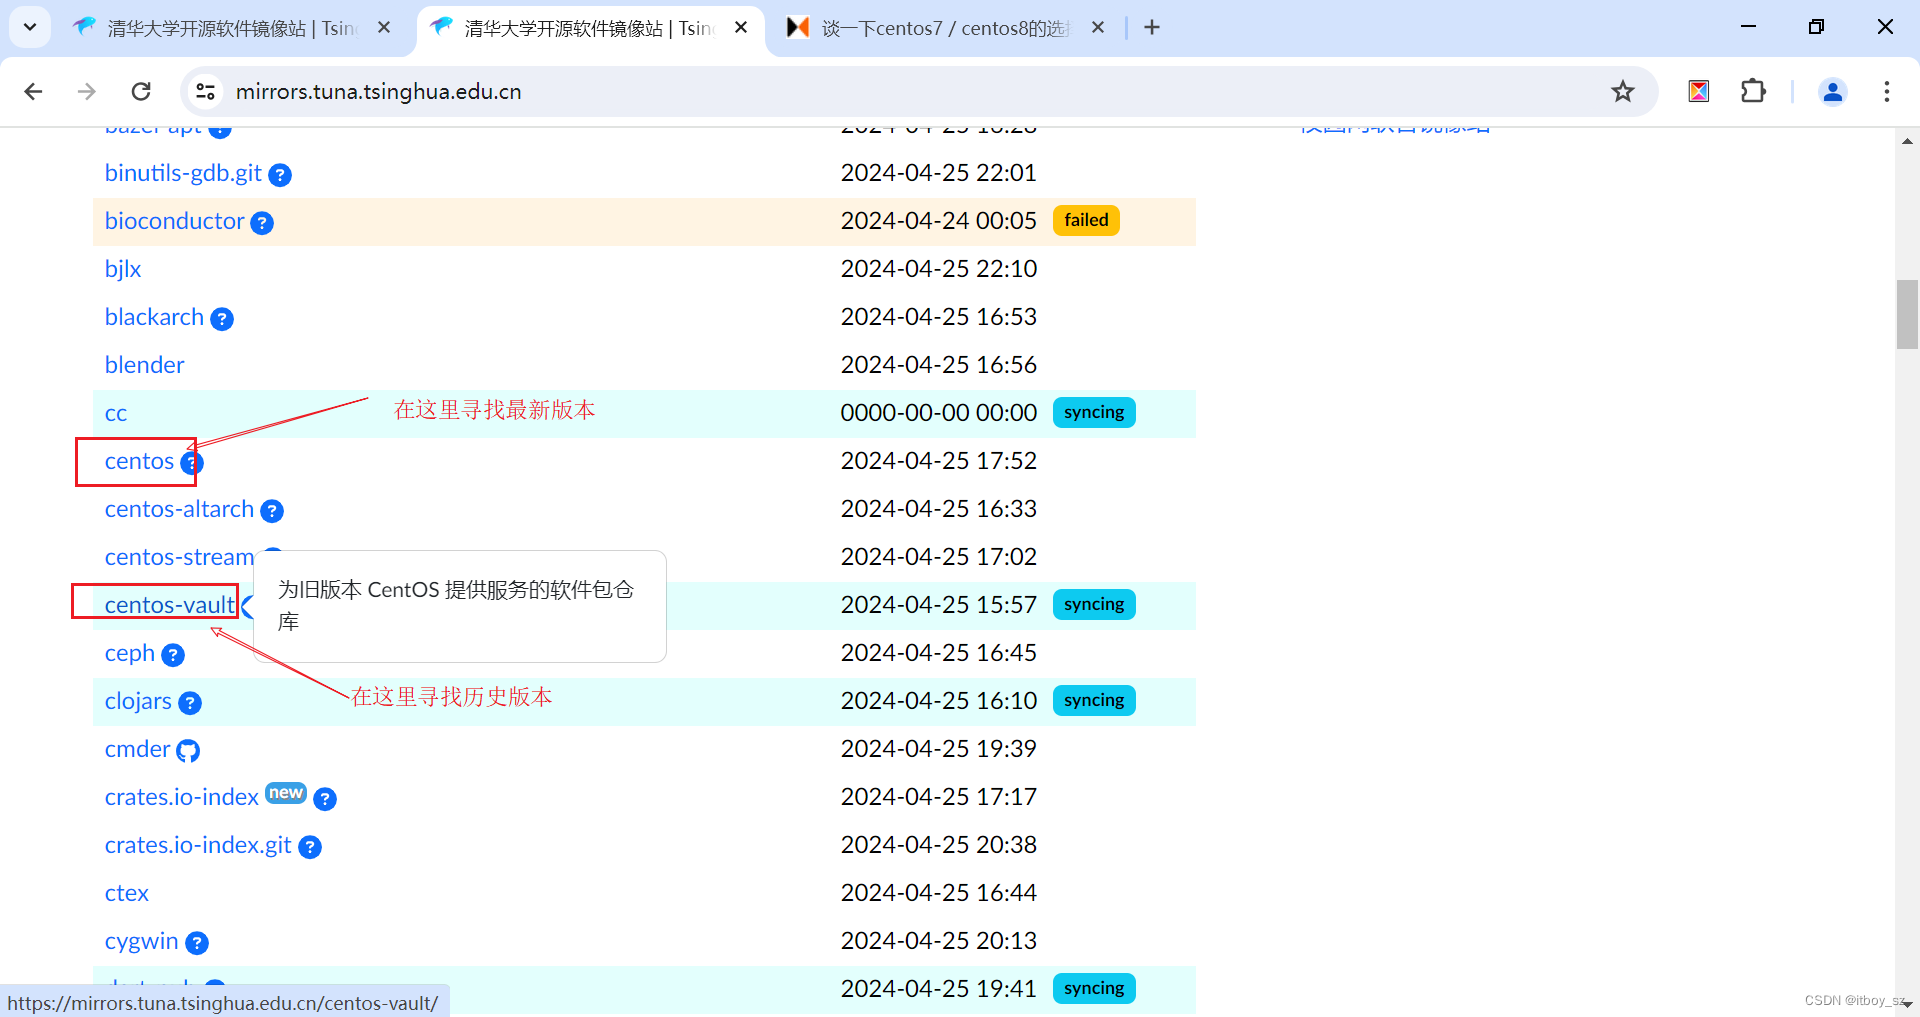
Task: Open the blackarch mirror link
Action: click(x=154, y=317)
